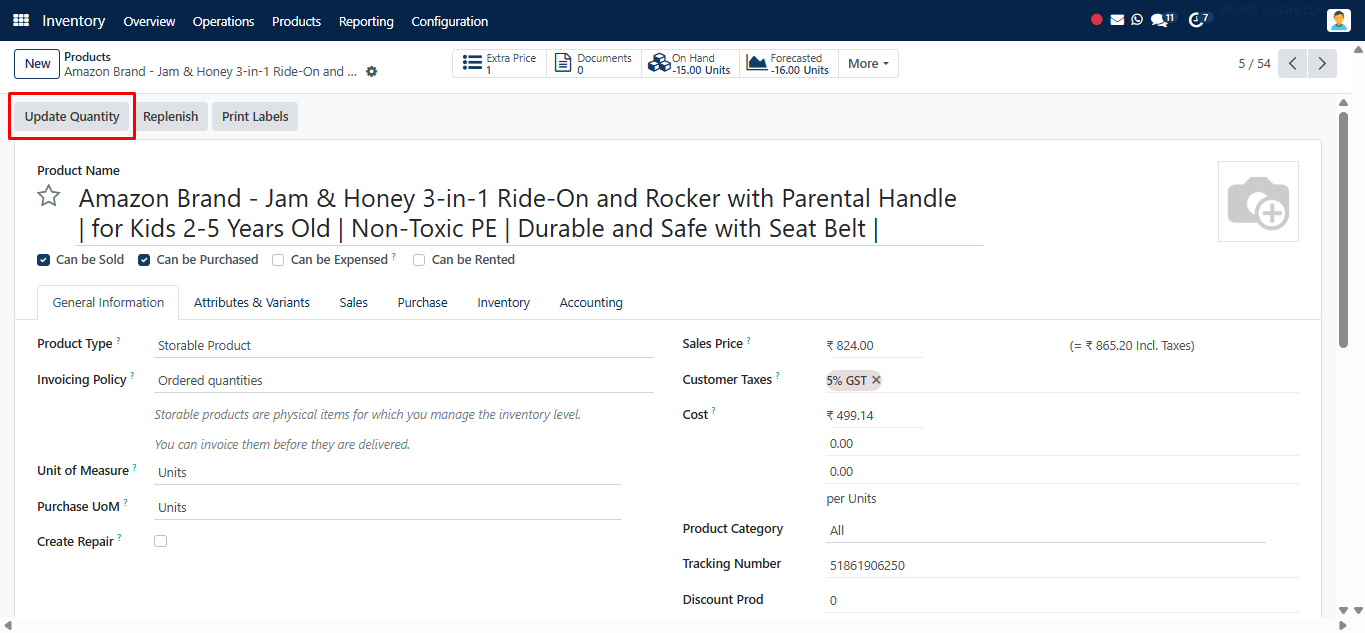Mark product as favorite with star icon
The image size is (1365, 633).
pyautogui.click(x=49, y=196)
